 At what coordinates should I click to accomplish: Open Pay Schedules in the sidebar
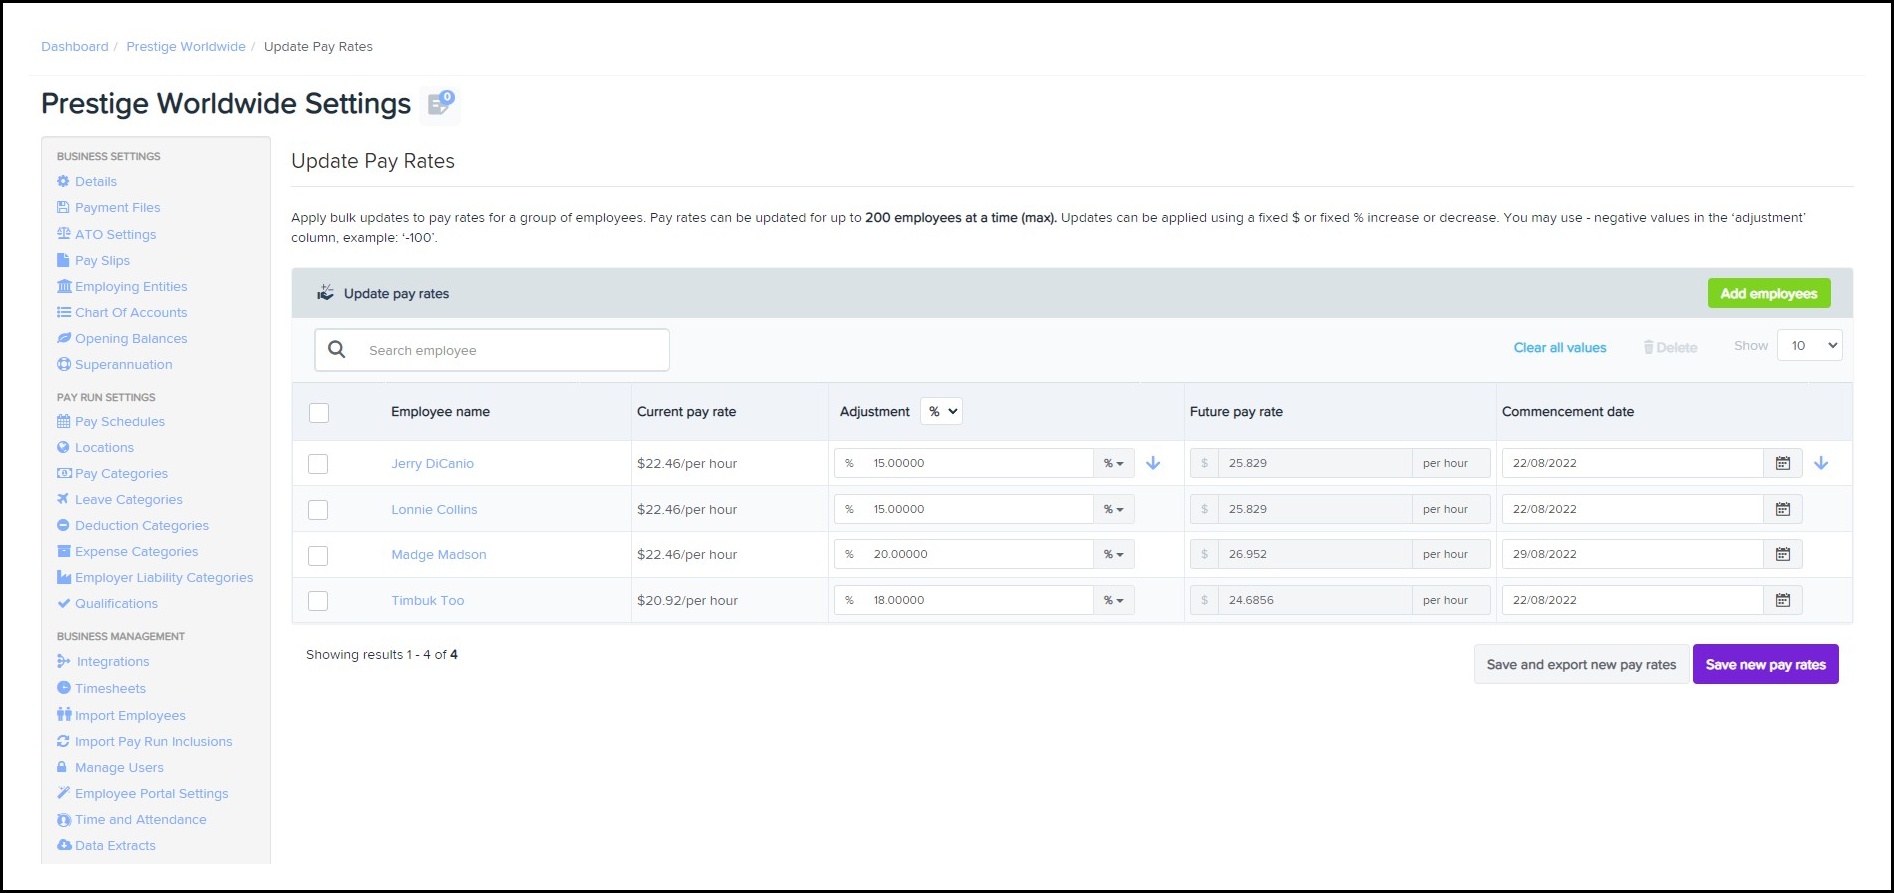(x=119, y=422)
